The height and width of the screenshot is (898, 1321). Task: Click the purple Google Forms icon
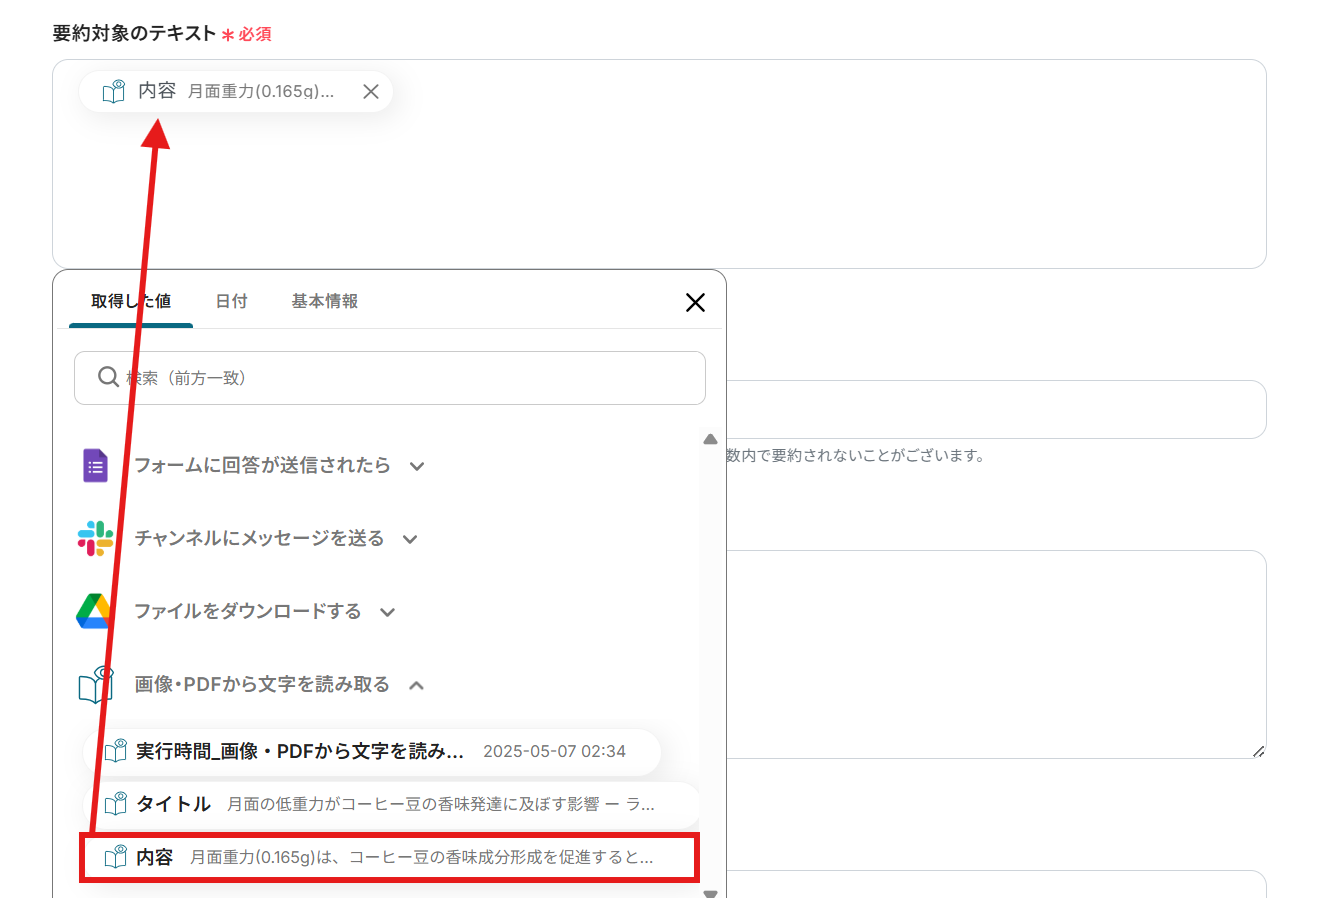pos(95,466)
